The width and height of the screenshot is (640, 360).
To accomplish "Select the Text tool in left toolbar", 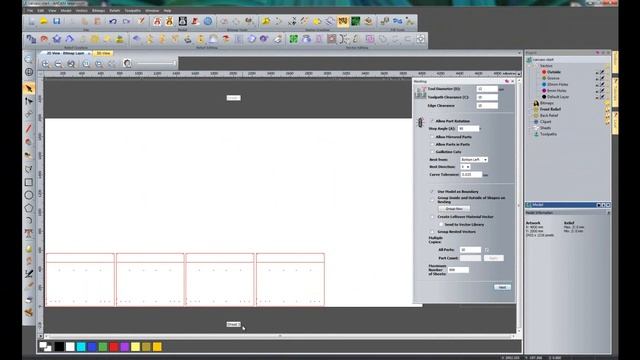I will 29,233.
